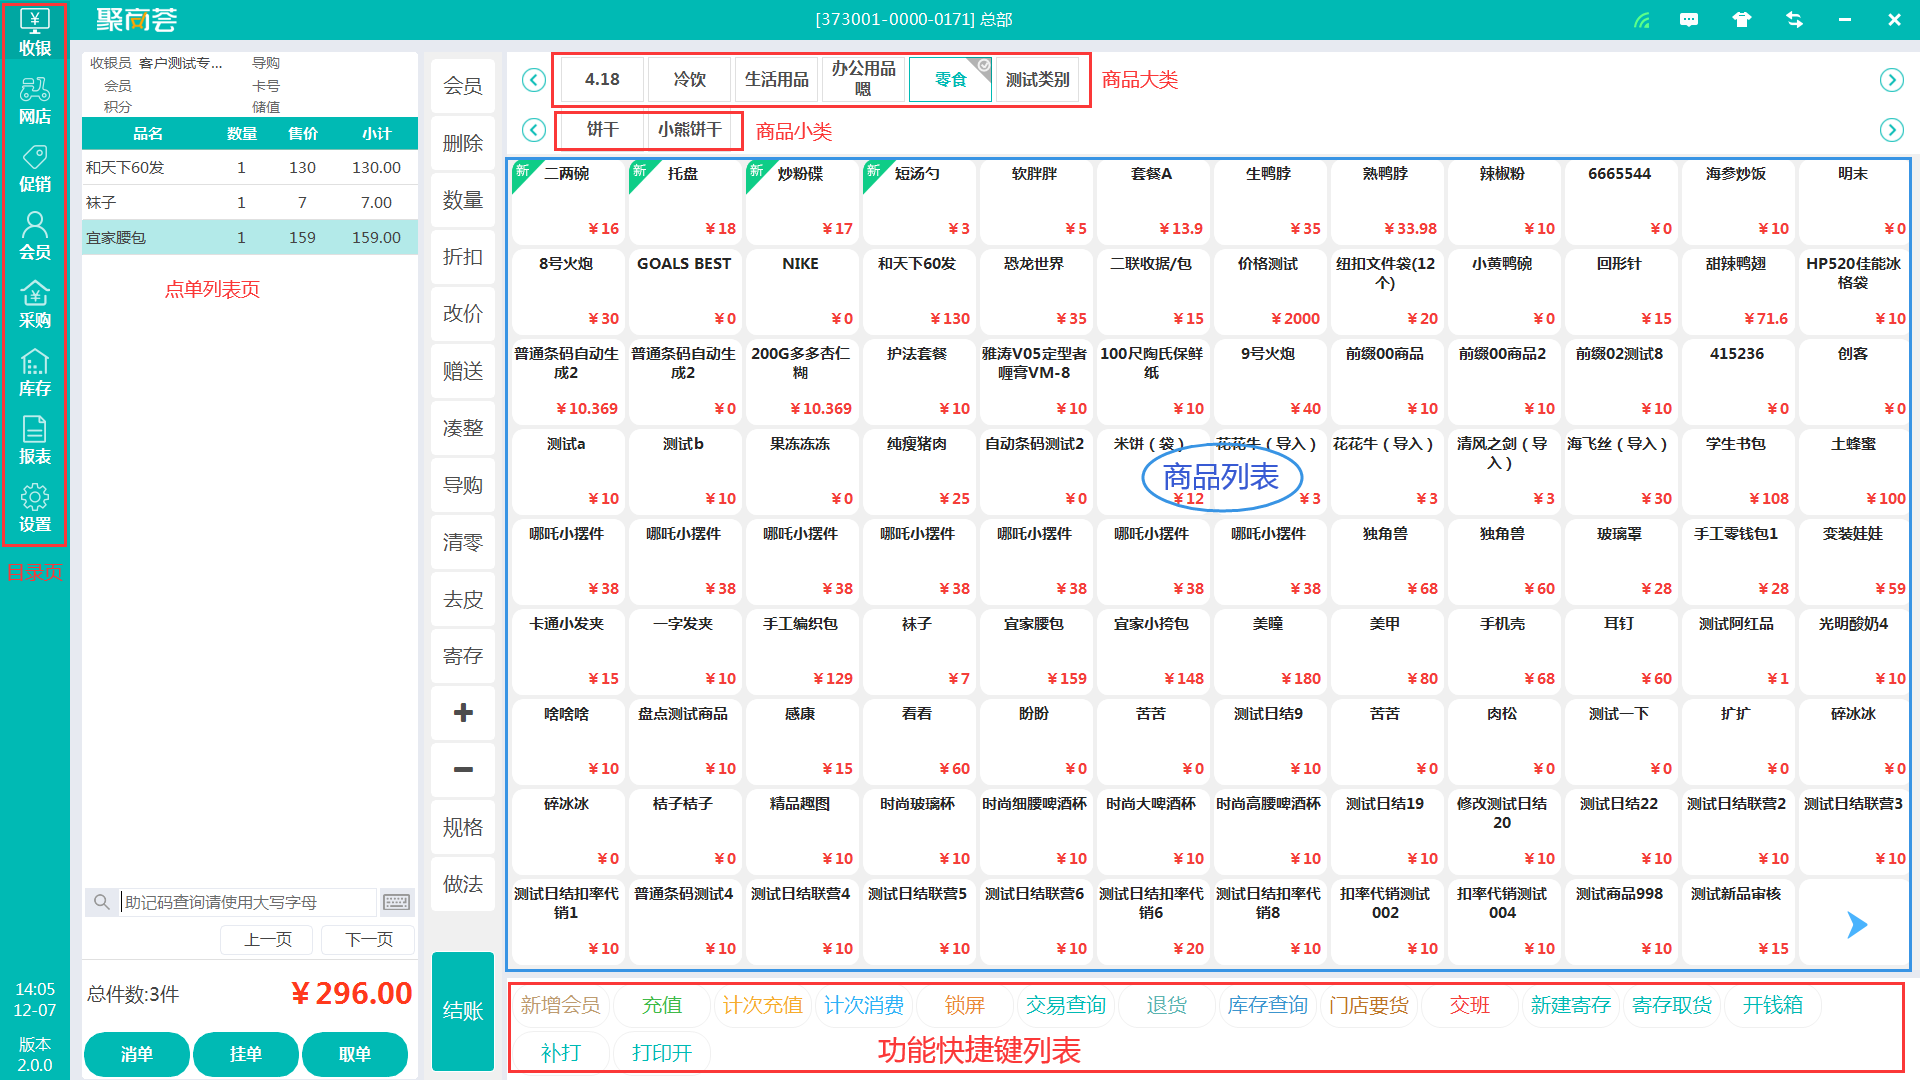Open the 设置 settings sidebar icon
Image resolution: width=1920 pixels, height=1080 pixels.
coord(35,509)
